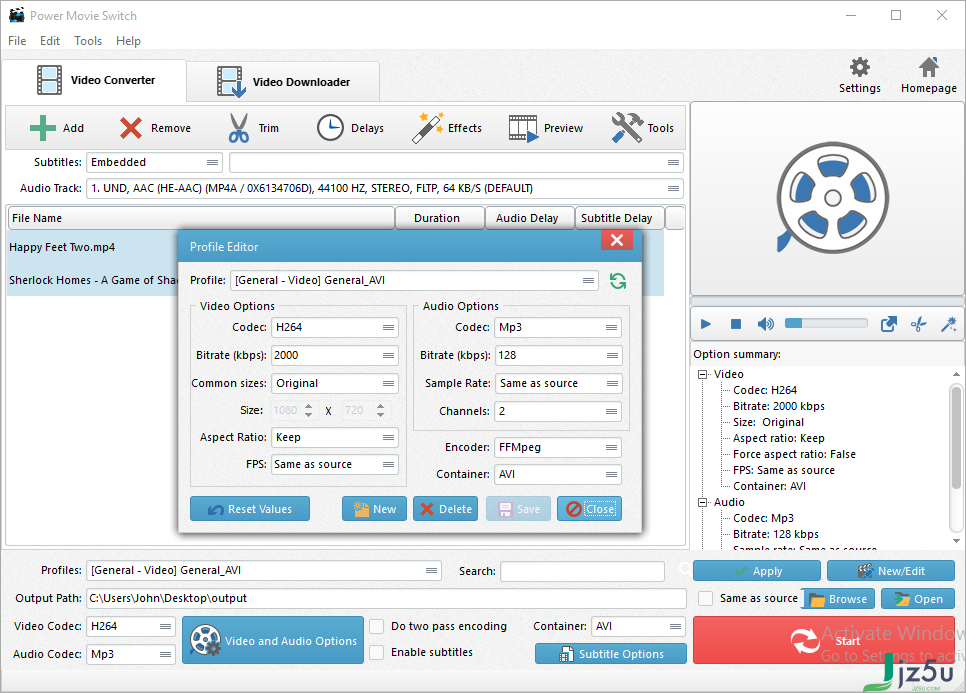
Task: Open the Sample Rate dropdown
Action: click(x=558, y=383)
